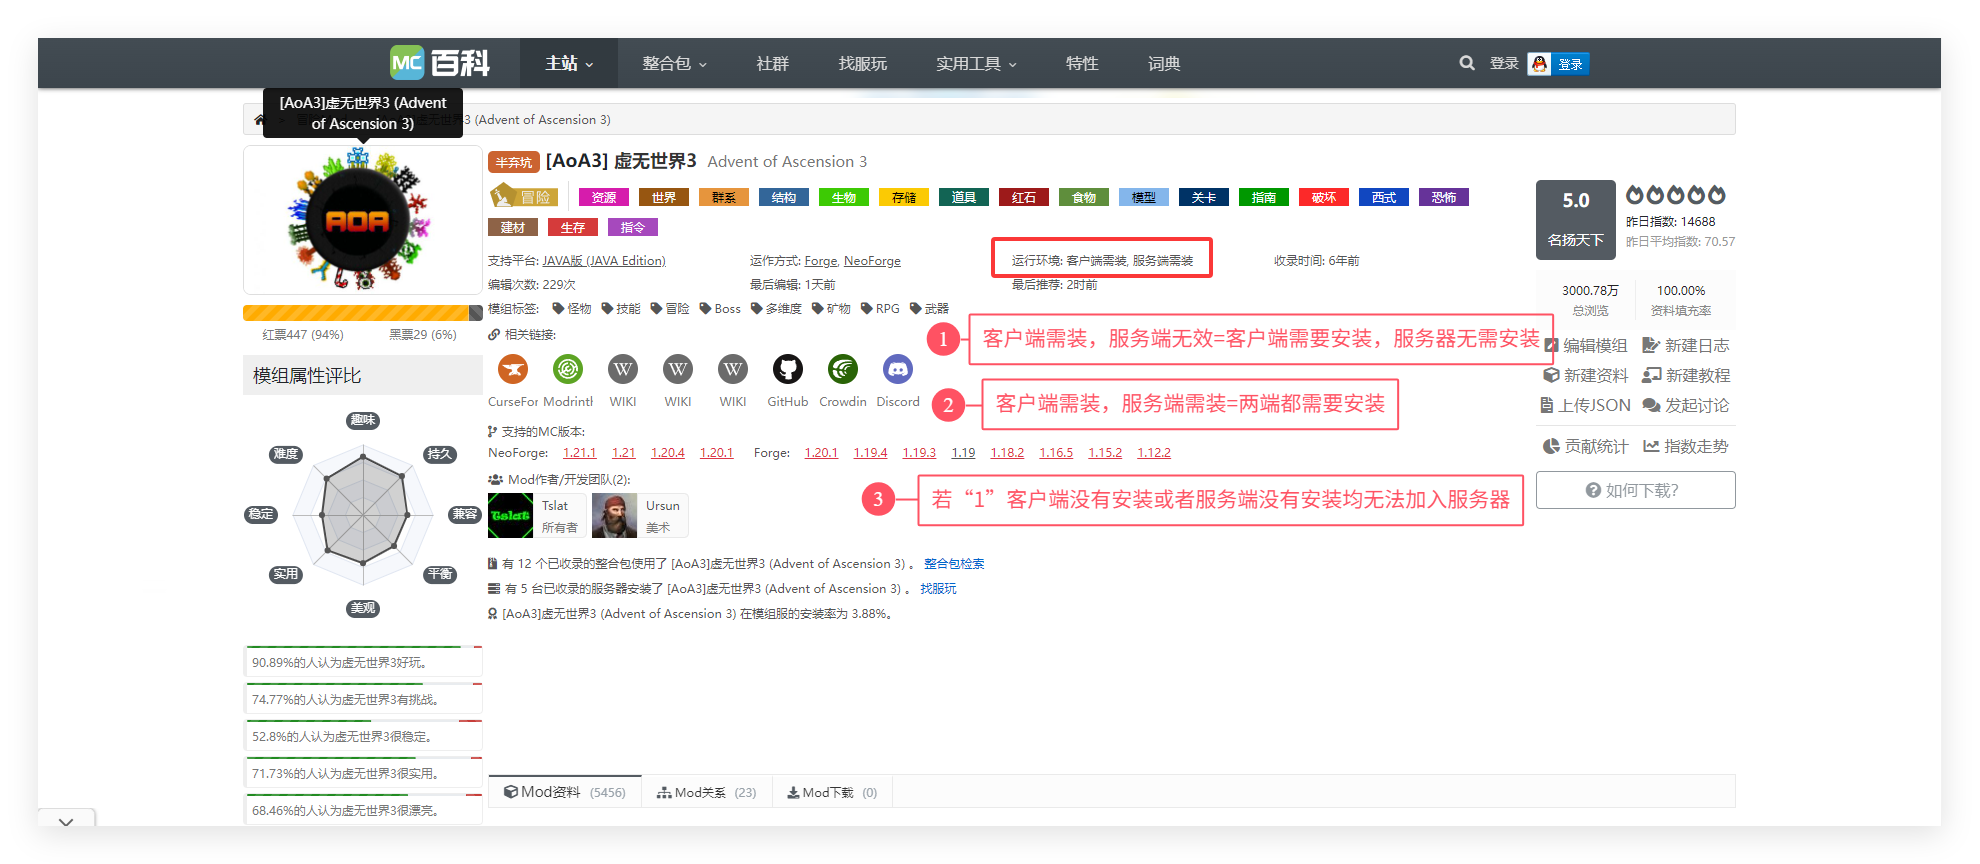Click the red/black vote progress bar
Viewport: 1980px width, 864px height.
[x=362, y=313]
